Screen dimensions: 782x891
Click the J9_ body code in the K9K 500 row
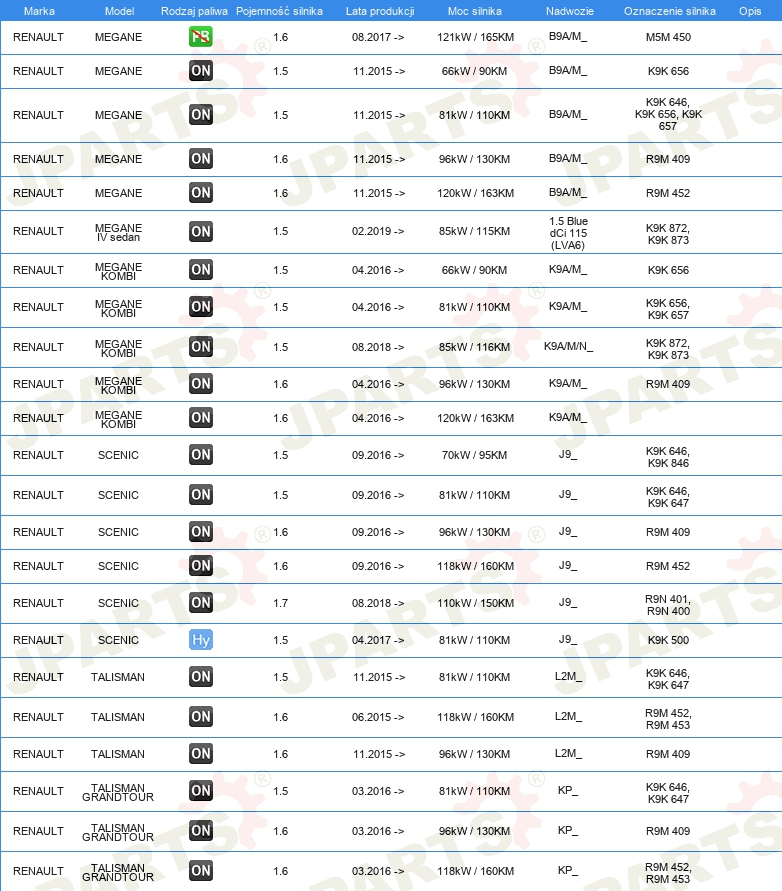568,639
